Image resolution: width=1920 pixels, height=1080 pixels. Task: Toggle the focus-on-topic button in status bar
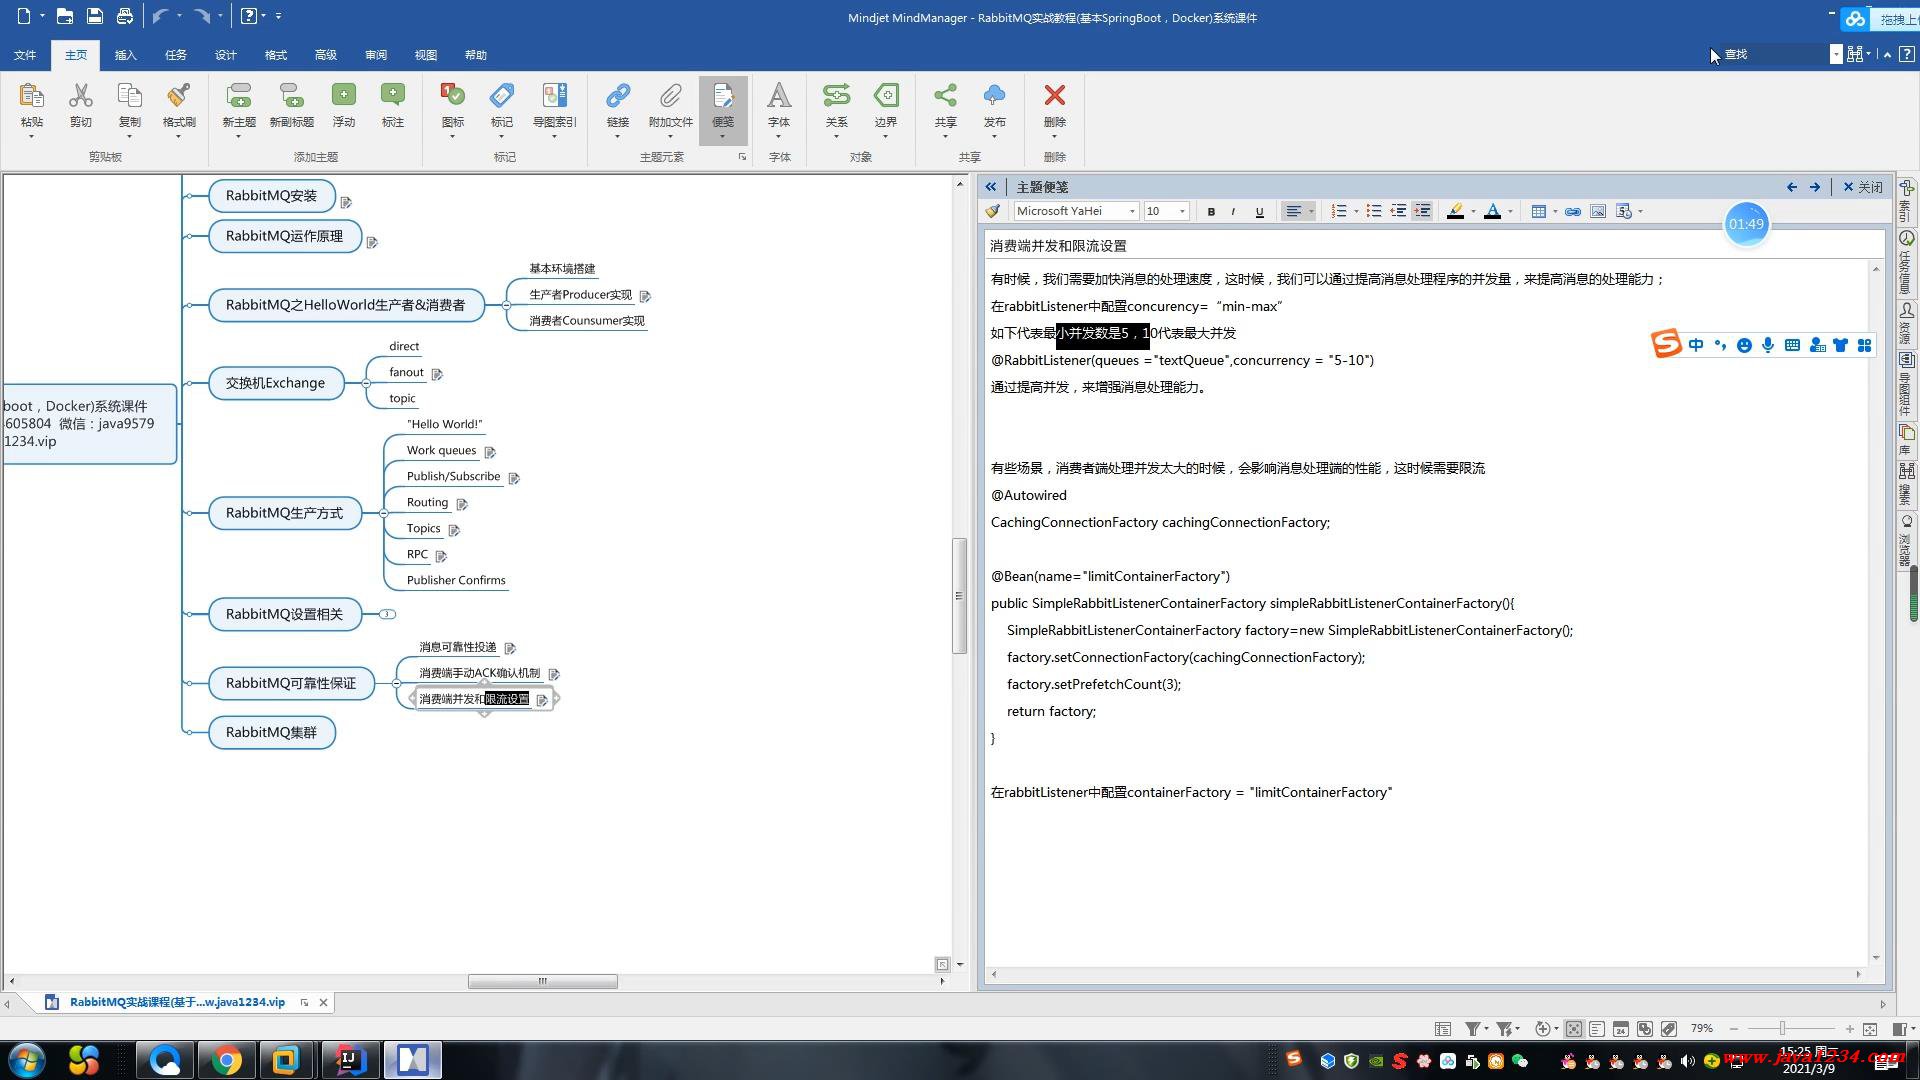tap(1573, 1029)
